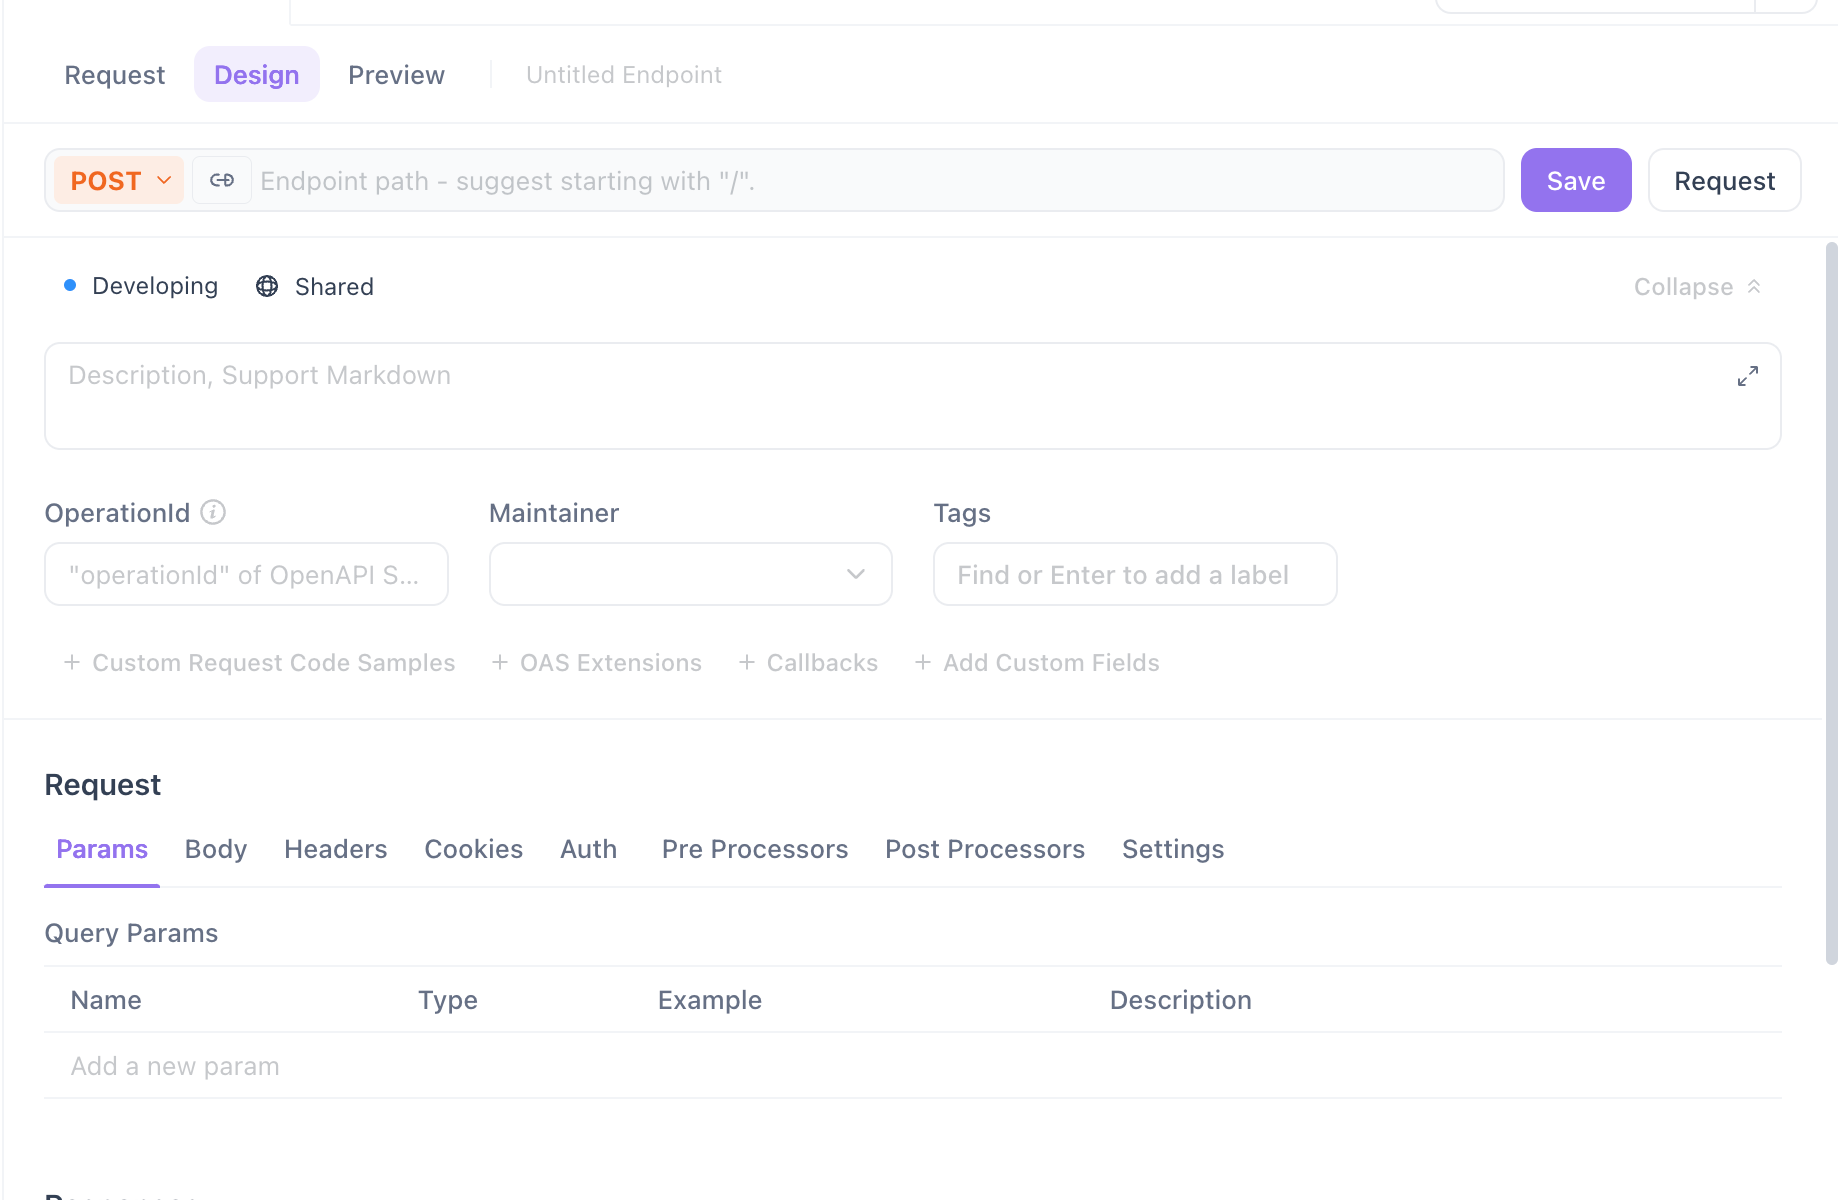1838x1200 pixels.
Task: Click the vertical scrollbar on the right
Action: (x=1831, y=600)
